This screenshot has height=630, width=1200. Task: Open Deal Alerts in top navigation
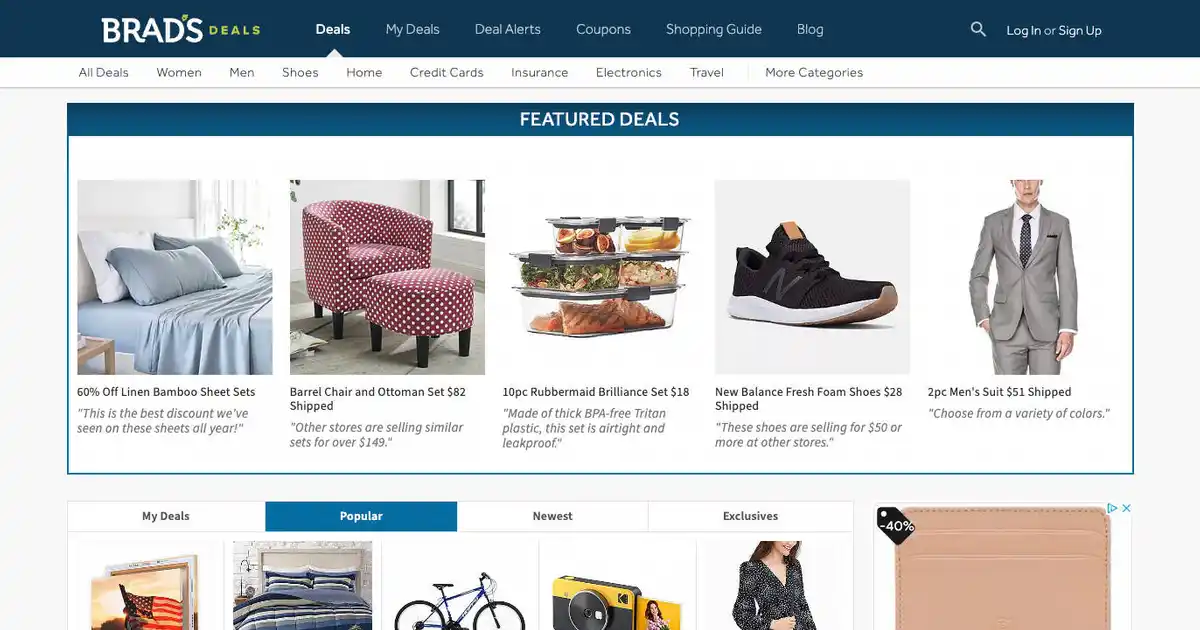508,29
